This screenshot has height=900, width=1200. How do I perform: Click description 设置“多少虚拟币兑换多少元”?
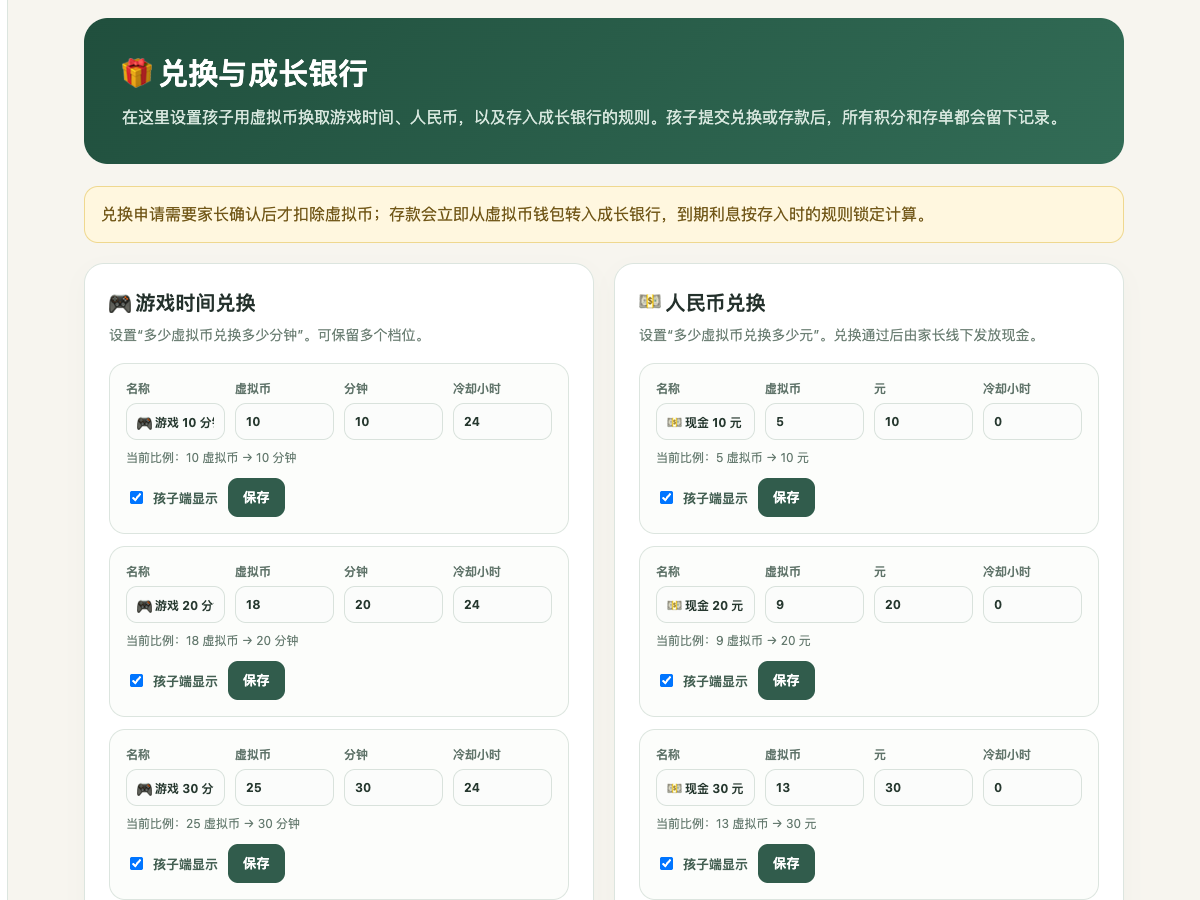coord(839,335)
